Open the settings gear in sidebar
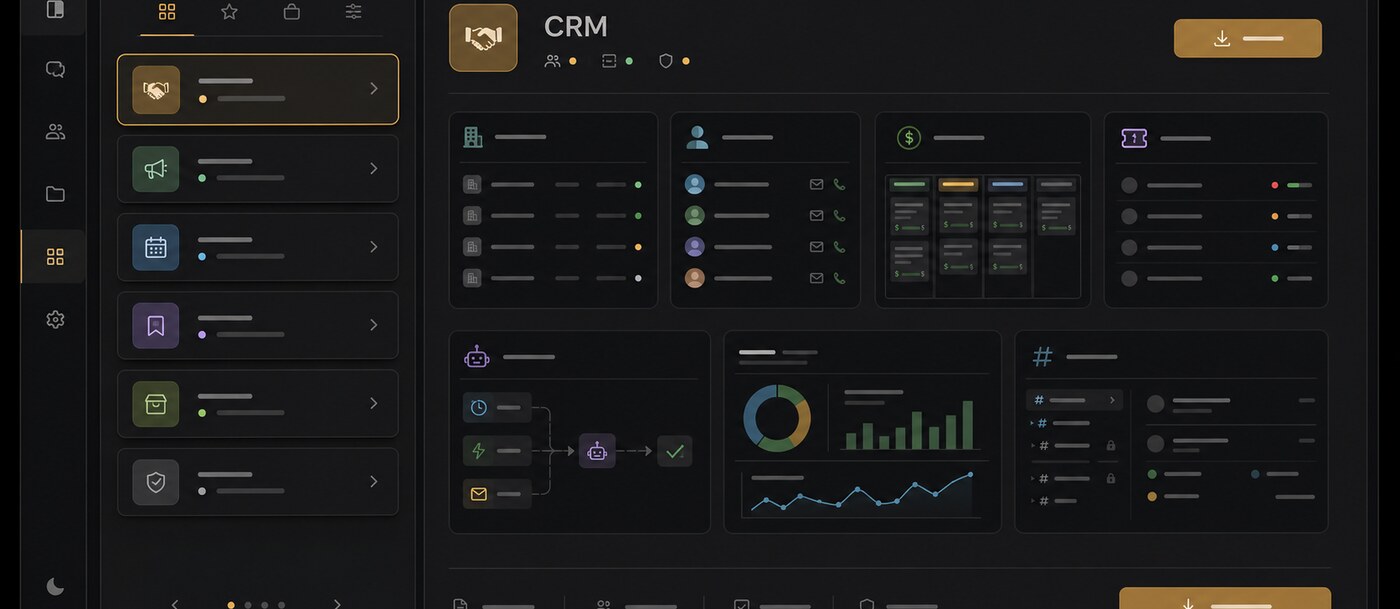1400x609 pixels. point(55,319)
